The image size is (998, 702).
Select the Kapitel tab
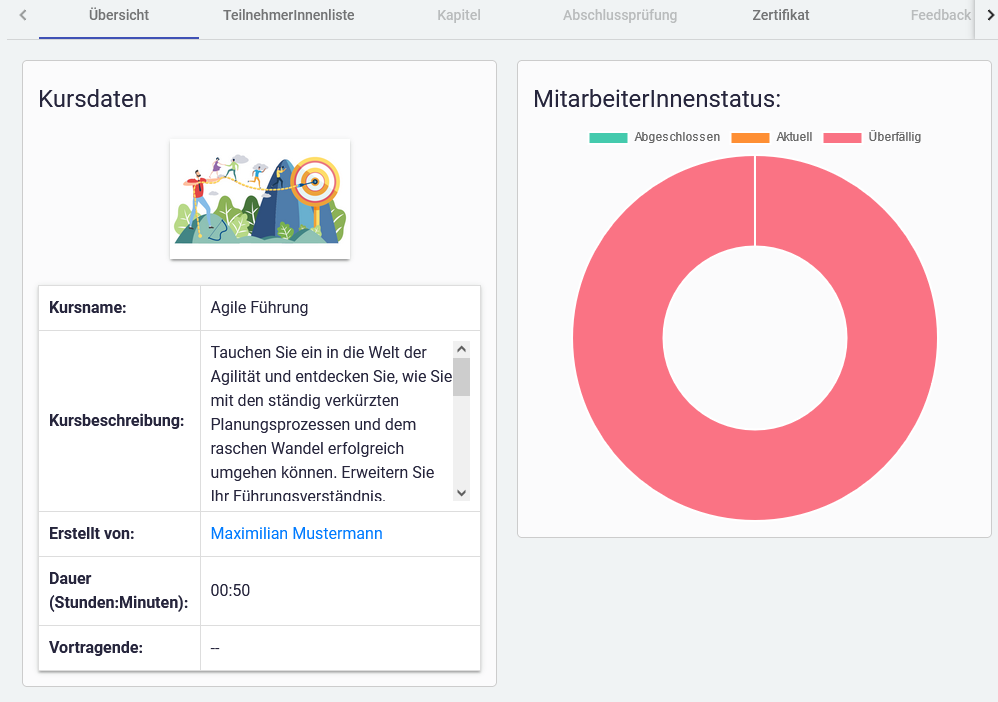point(459,16)
